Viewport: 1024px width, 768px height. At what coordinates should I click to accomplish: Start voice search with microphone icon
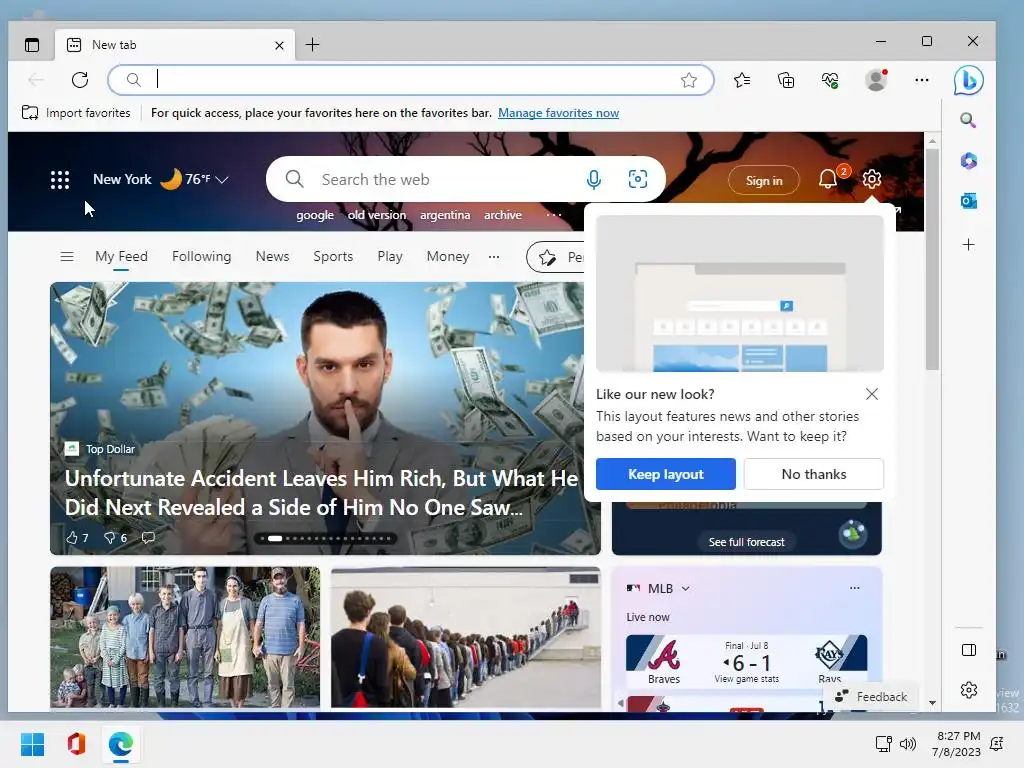tap(594, 180)
